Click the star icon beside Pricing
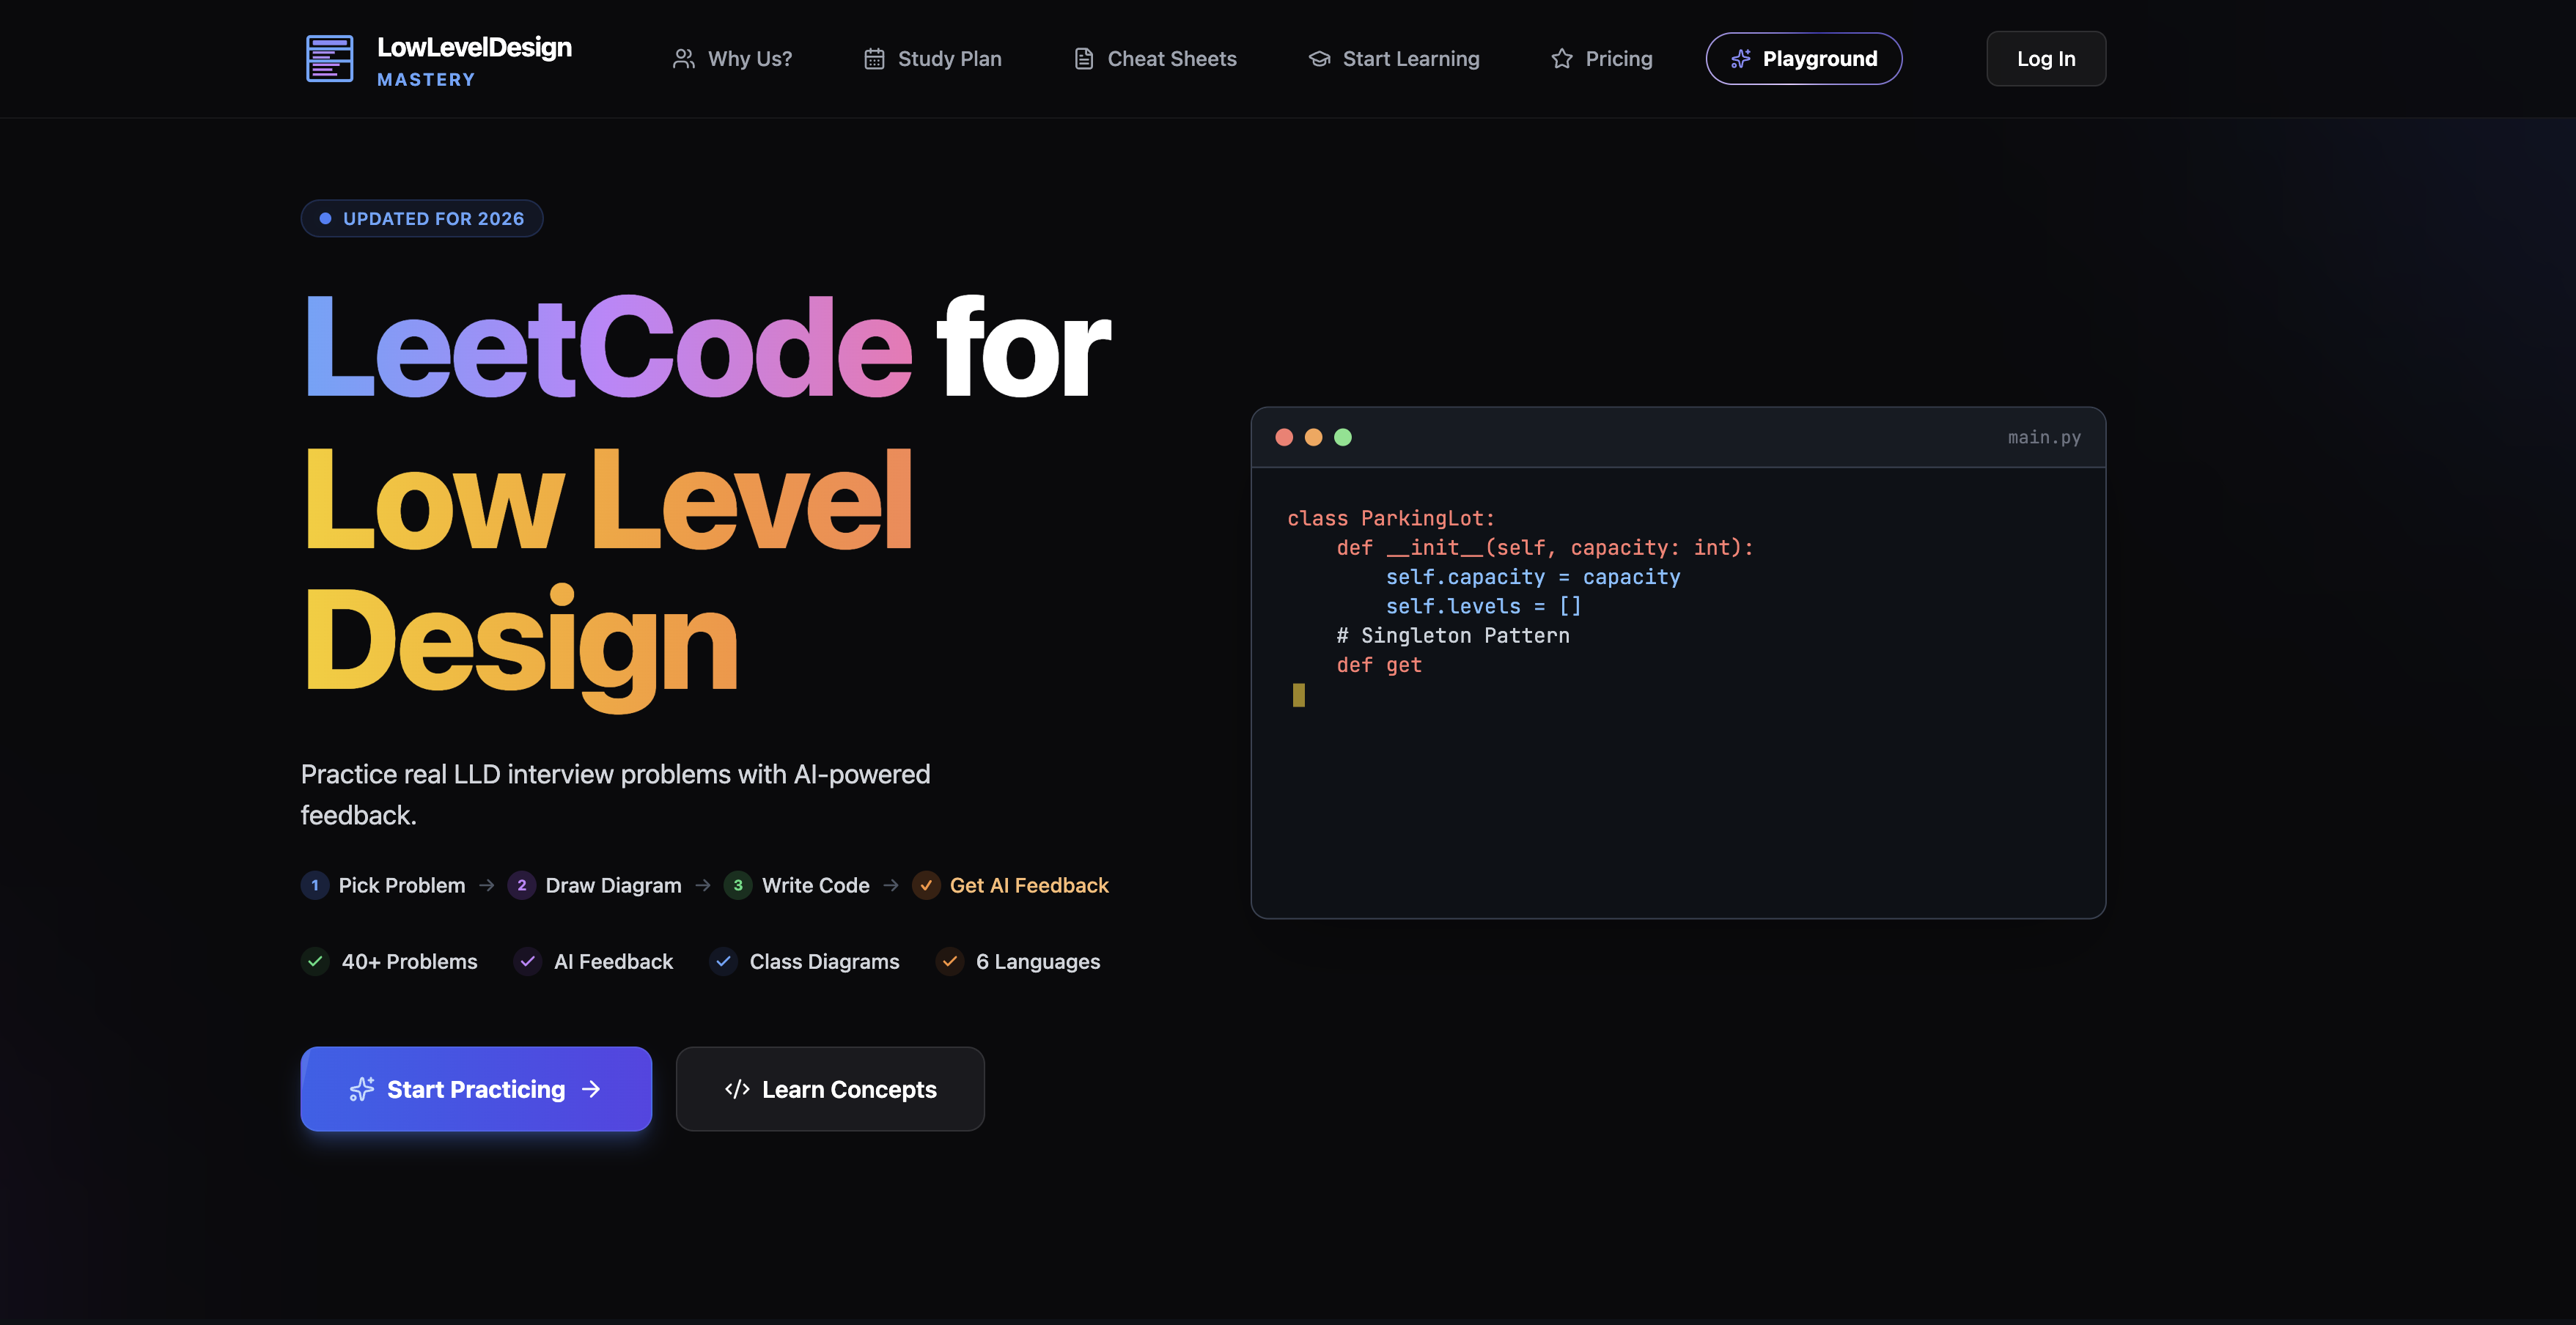This screenshot has width=2576, height=1325. (1561, 59)
